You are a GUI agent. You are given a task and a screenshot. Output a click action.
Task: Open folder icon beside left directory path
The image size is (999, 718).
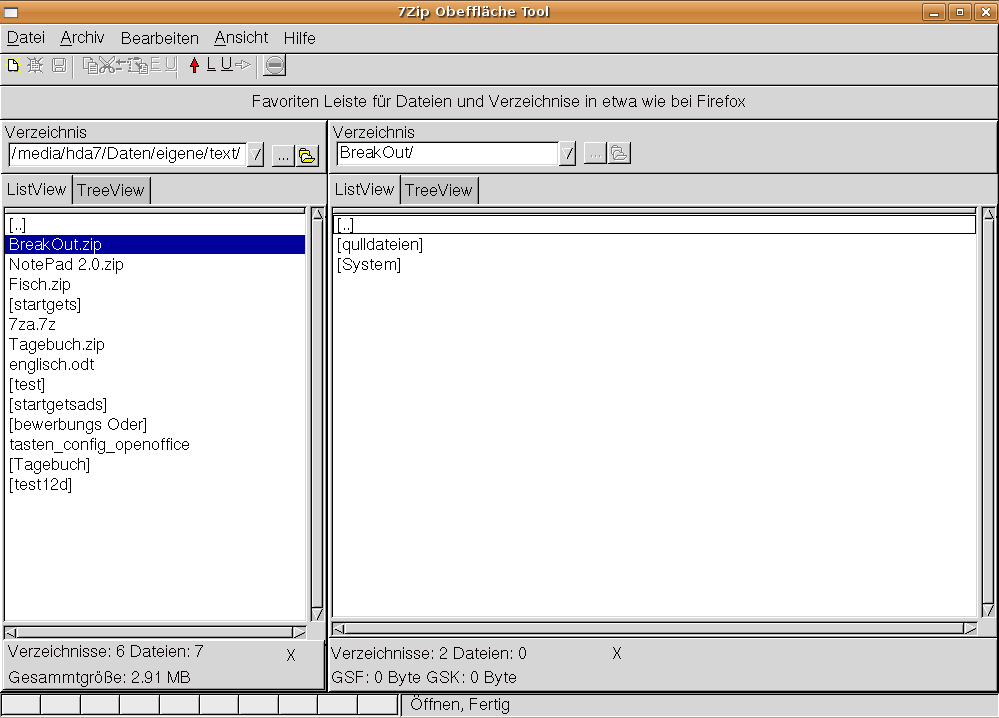coord(307,155)
